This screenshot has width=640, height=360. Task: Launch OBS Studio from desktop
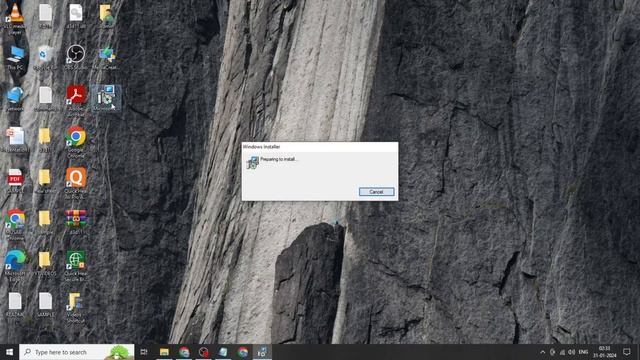(x=76, y=57)
